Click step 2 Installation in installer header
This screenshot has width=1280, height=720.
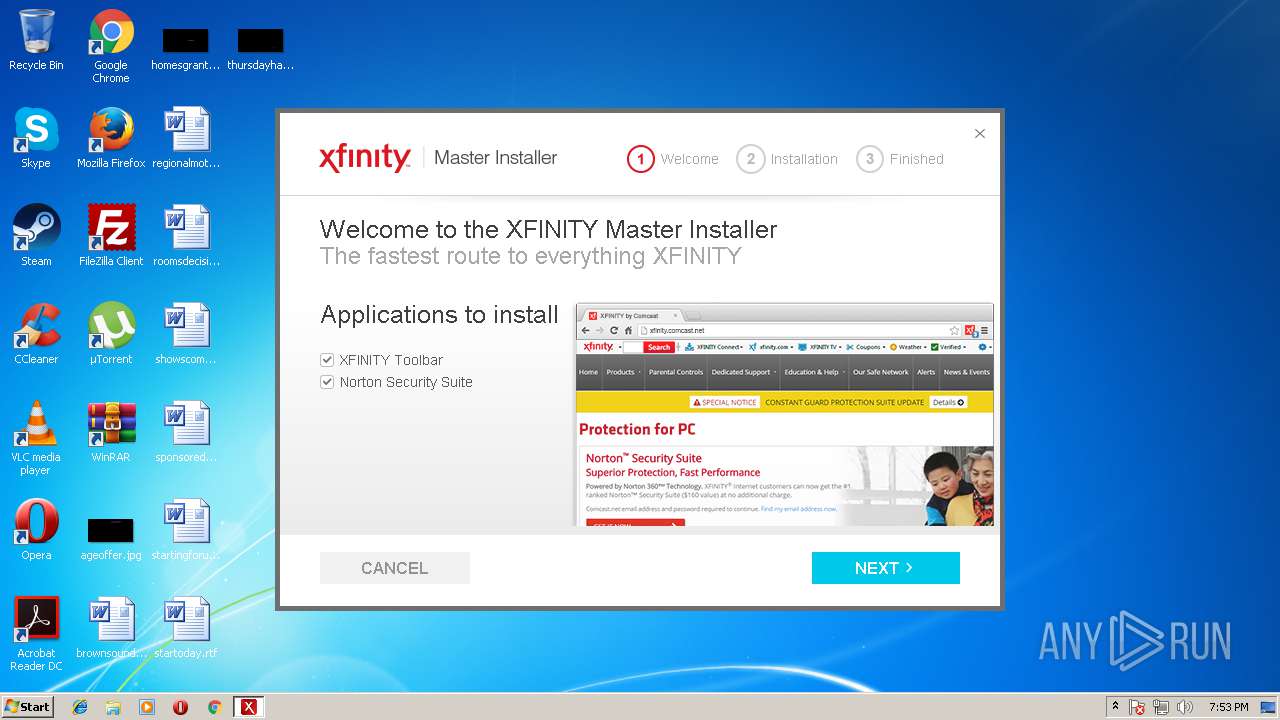click(x=787, y=159)
